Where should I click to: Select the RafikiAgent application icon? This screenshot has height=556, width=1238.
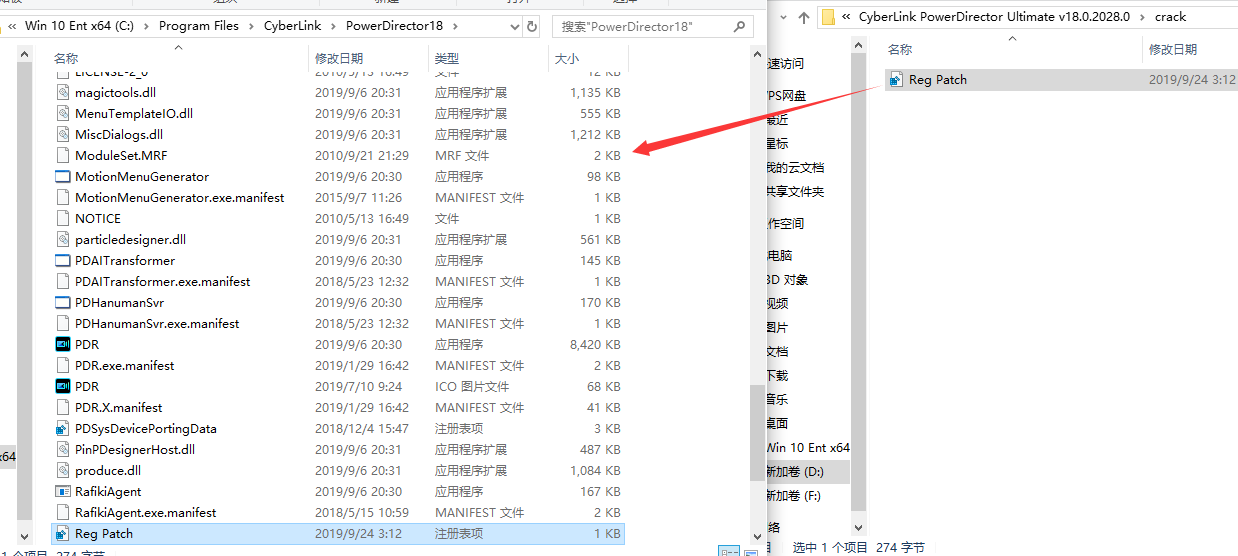click(63, 491)
